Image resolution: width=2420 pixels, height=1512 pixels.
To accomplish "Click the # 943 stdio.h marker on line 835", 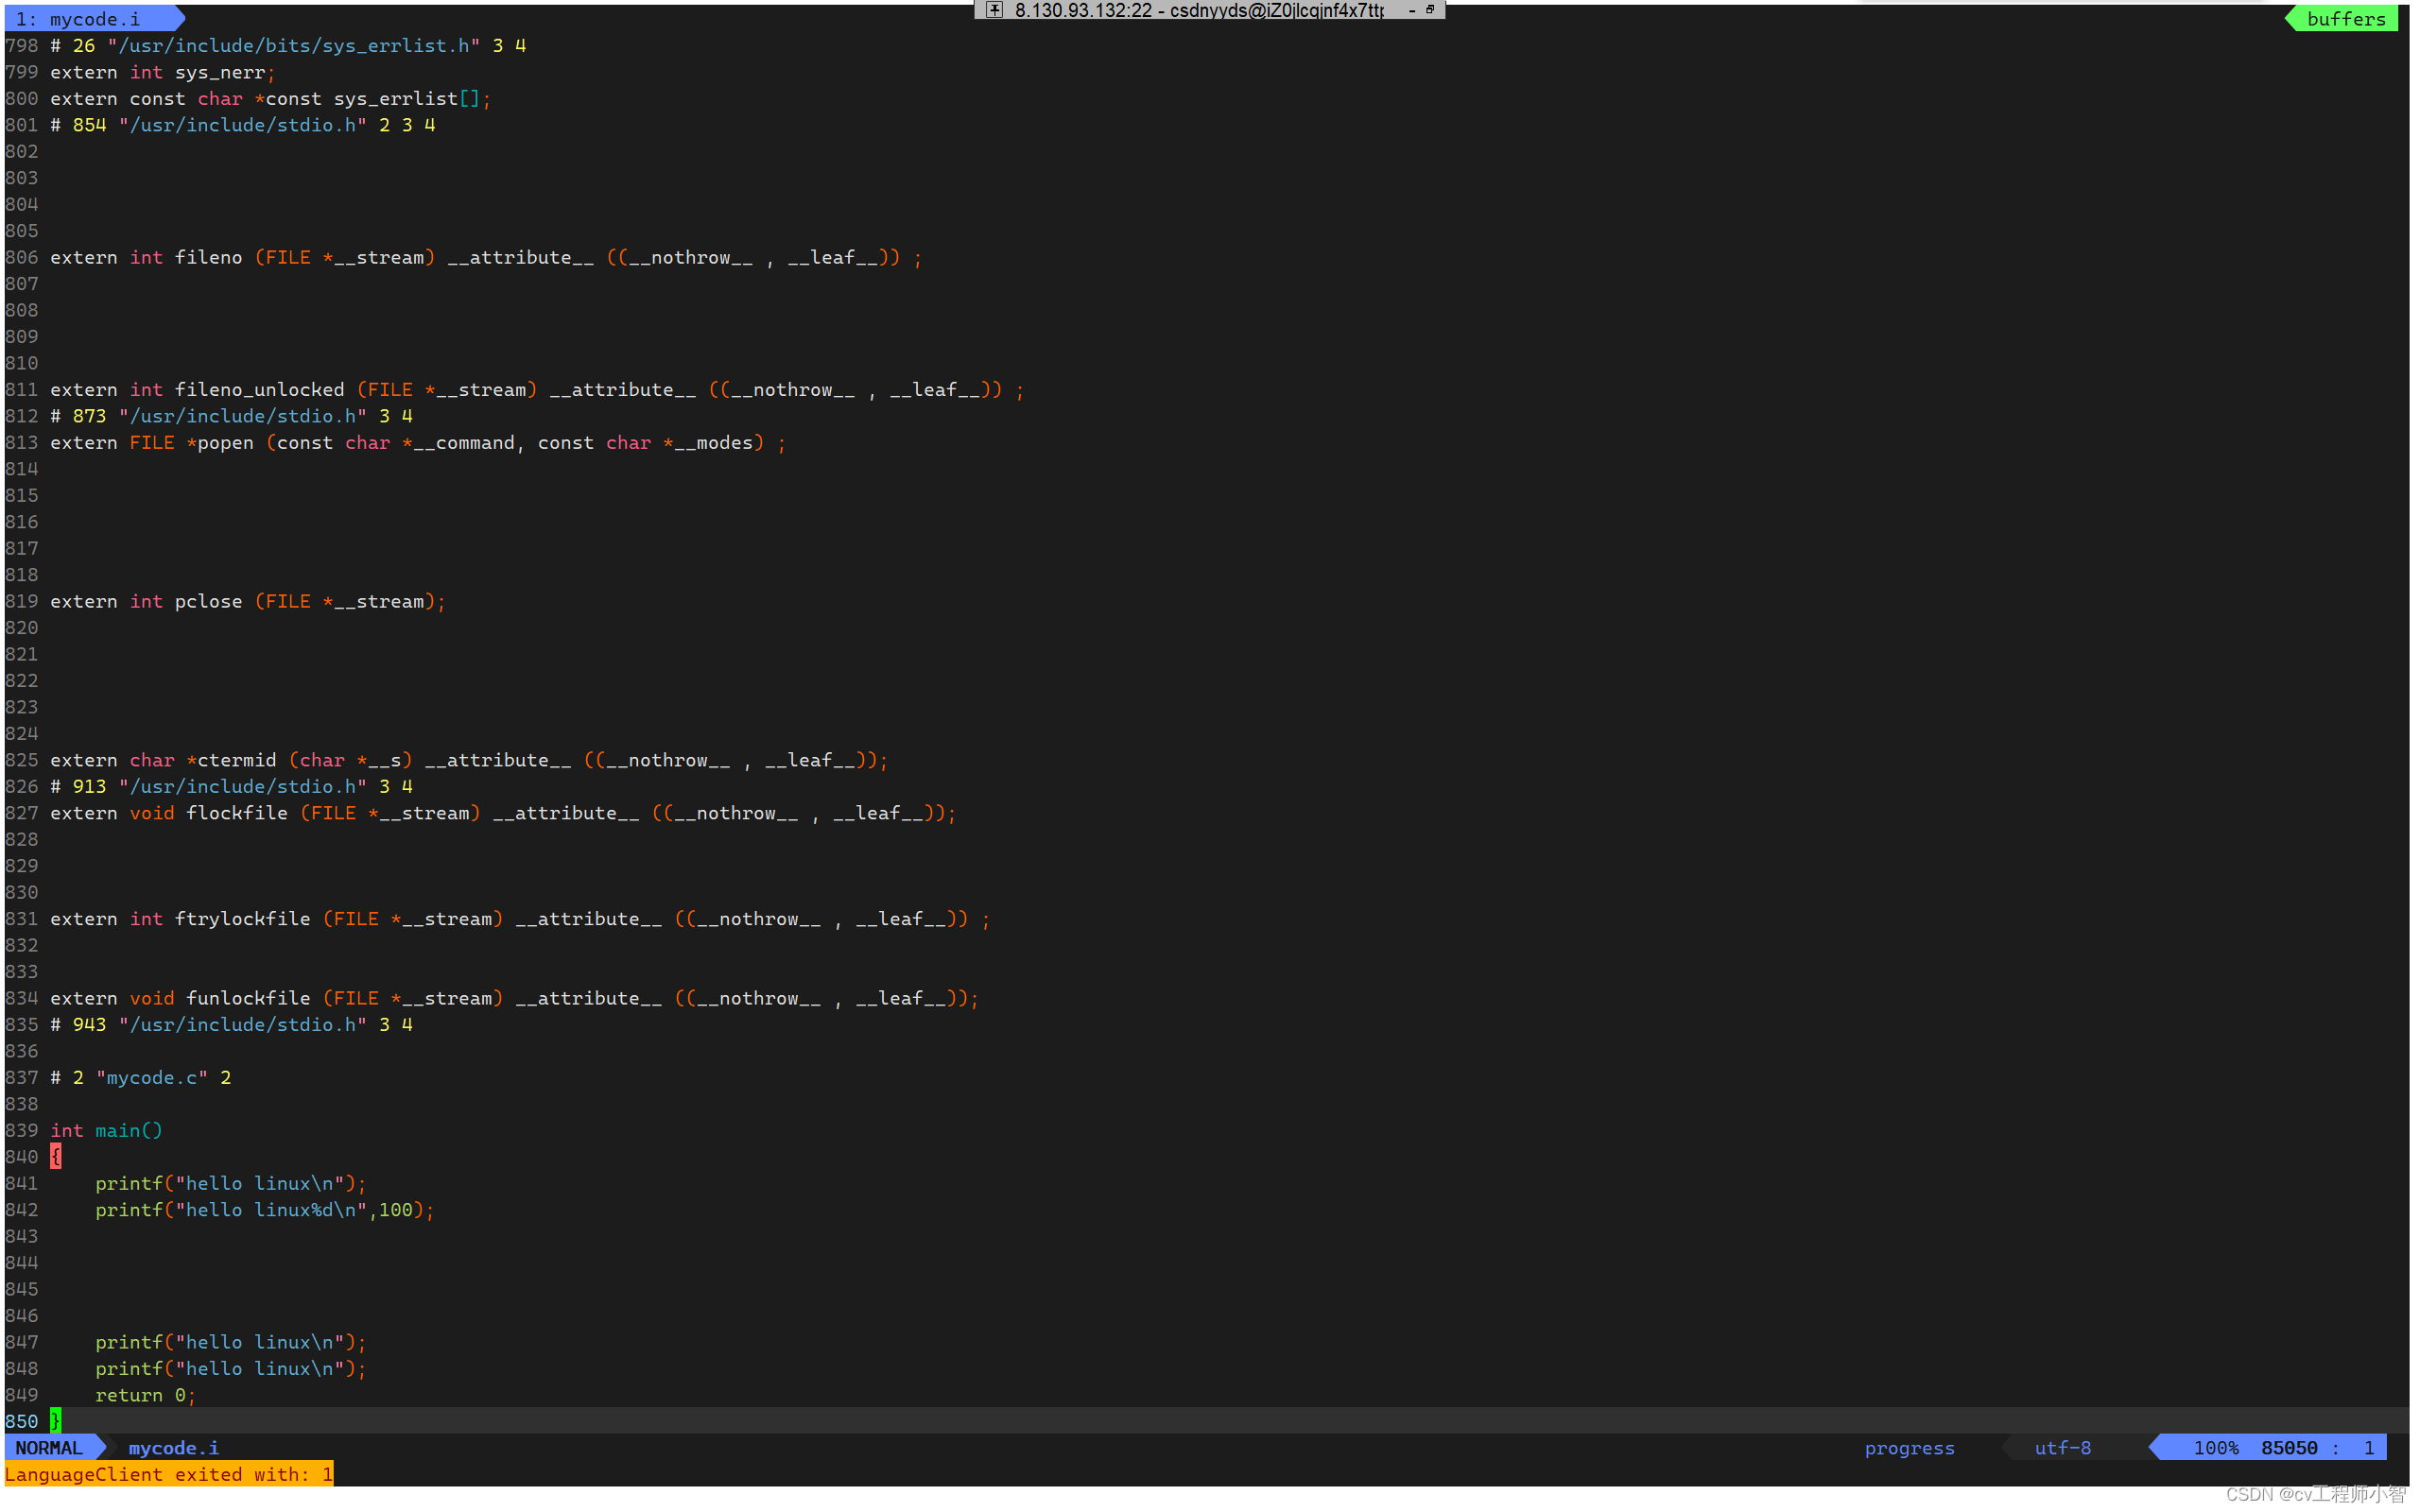I will (x=231, y=1024).
